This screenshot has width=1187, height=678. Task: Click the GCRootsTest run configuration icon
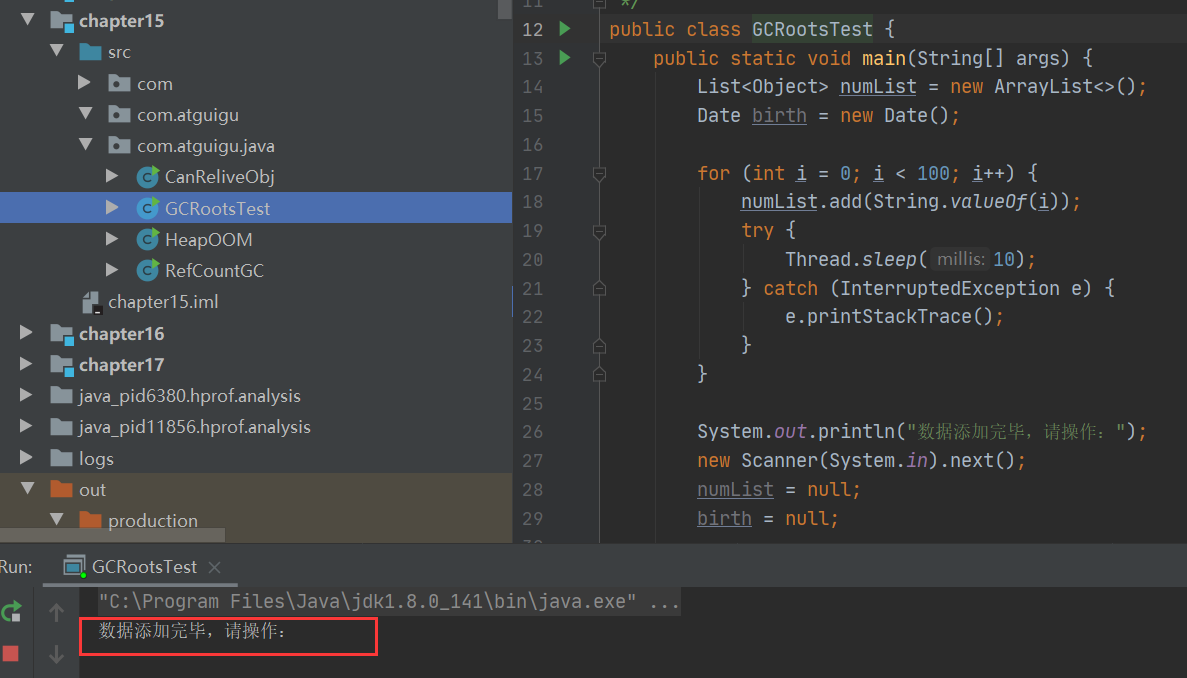[x=74, y=566]
